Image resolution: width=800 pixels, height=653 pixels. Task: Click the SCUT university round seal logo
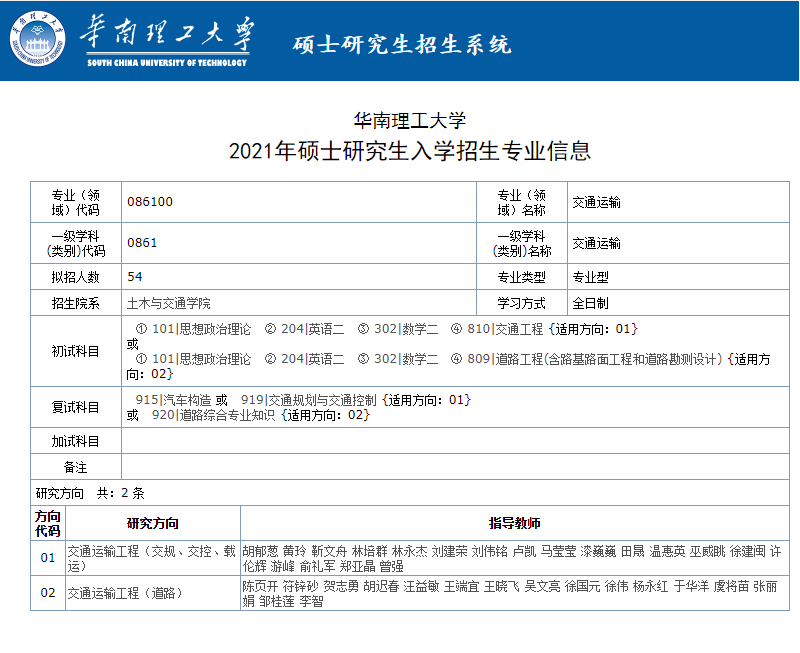38,39
